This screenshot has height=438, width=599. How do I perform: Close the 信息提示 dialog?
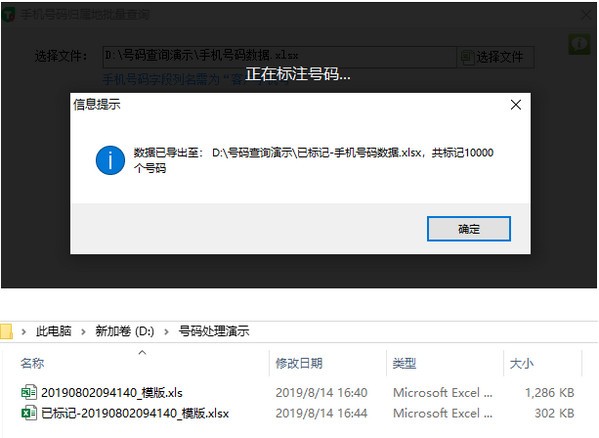tap(516, 105)
